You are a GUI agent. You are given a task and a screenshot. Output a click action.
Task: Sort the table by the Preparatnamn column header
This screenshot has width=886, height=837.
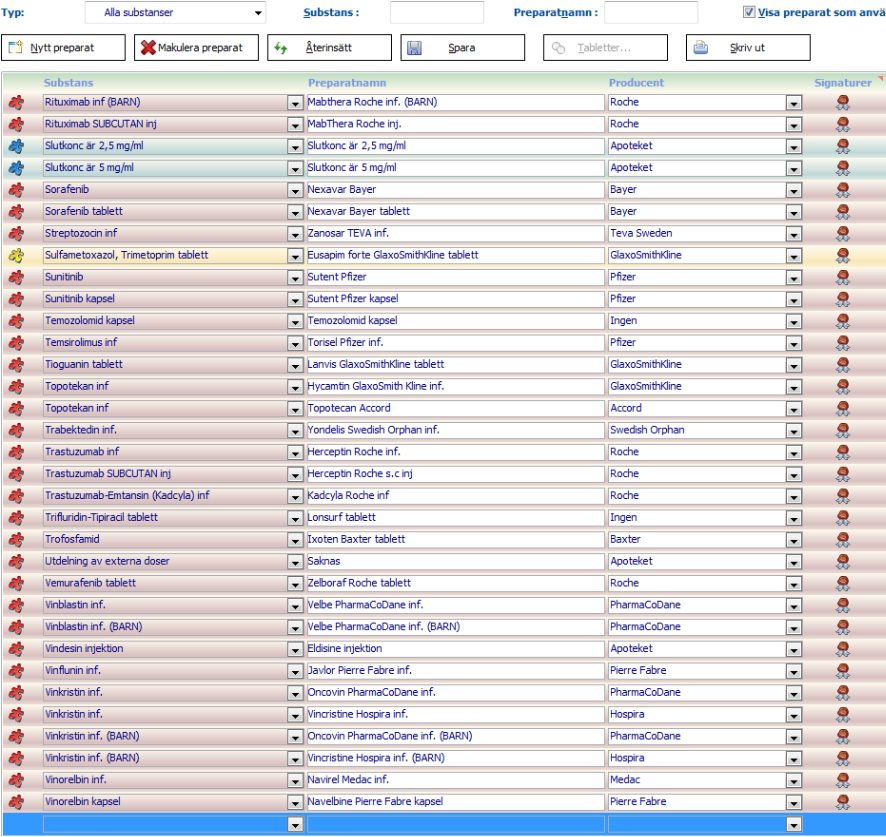347,83
